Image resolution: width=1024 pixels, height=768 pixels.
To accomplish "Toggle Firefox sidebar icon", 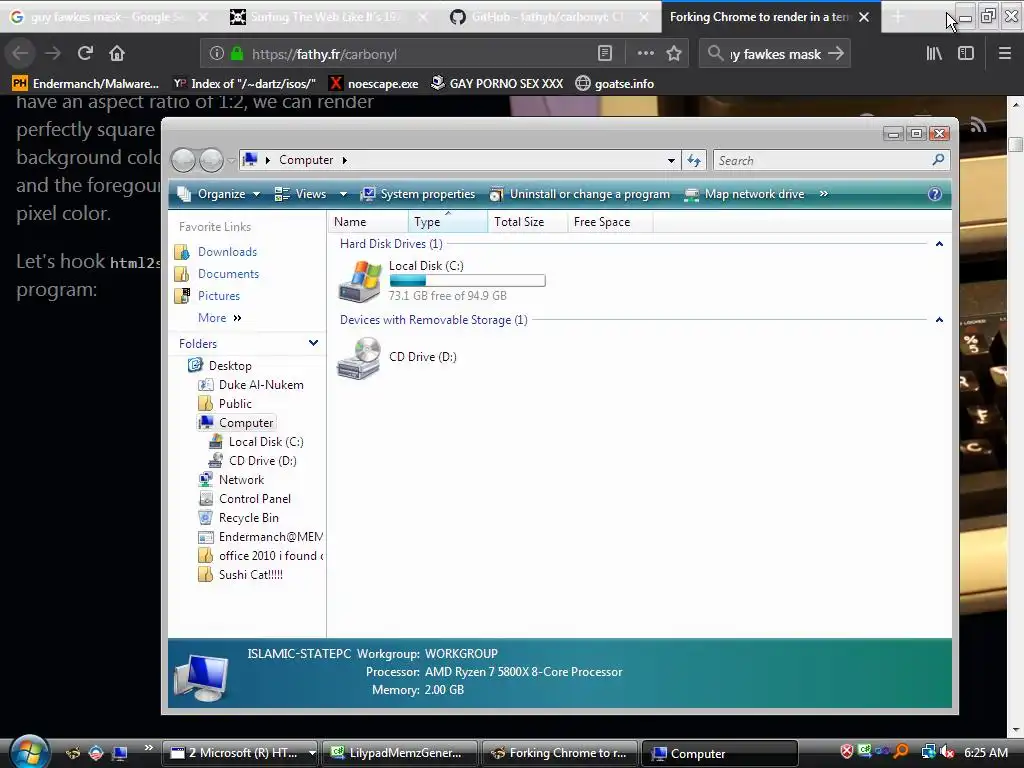I will pyautogui.click(x=966, y=54).
